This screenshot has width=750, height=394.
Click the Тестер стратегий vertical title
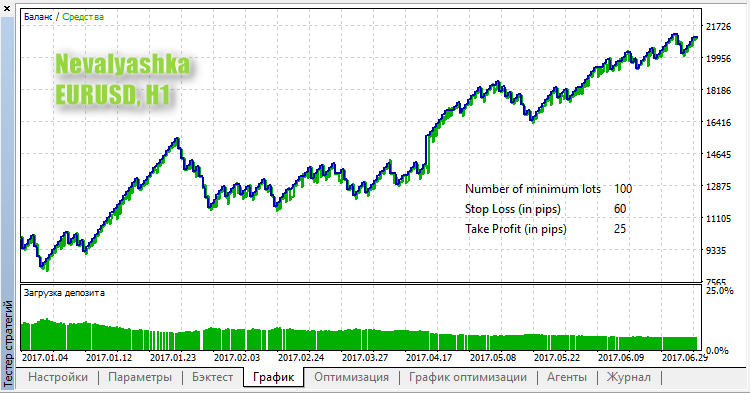(x=8, y=343)
